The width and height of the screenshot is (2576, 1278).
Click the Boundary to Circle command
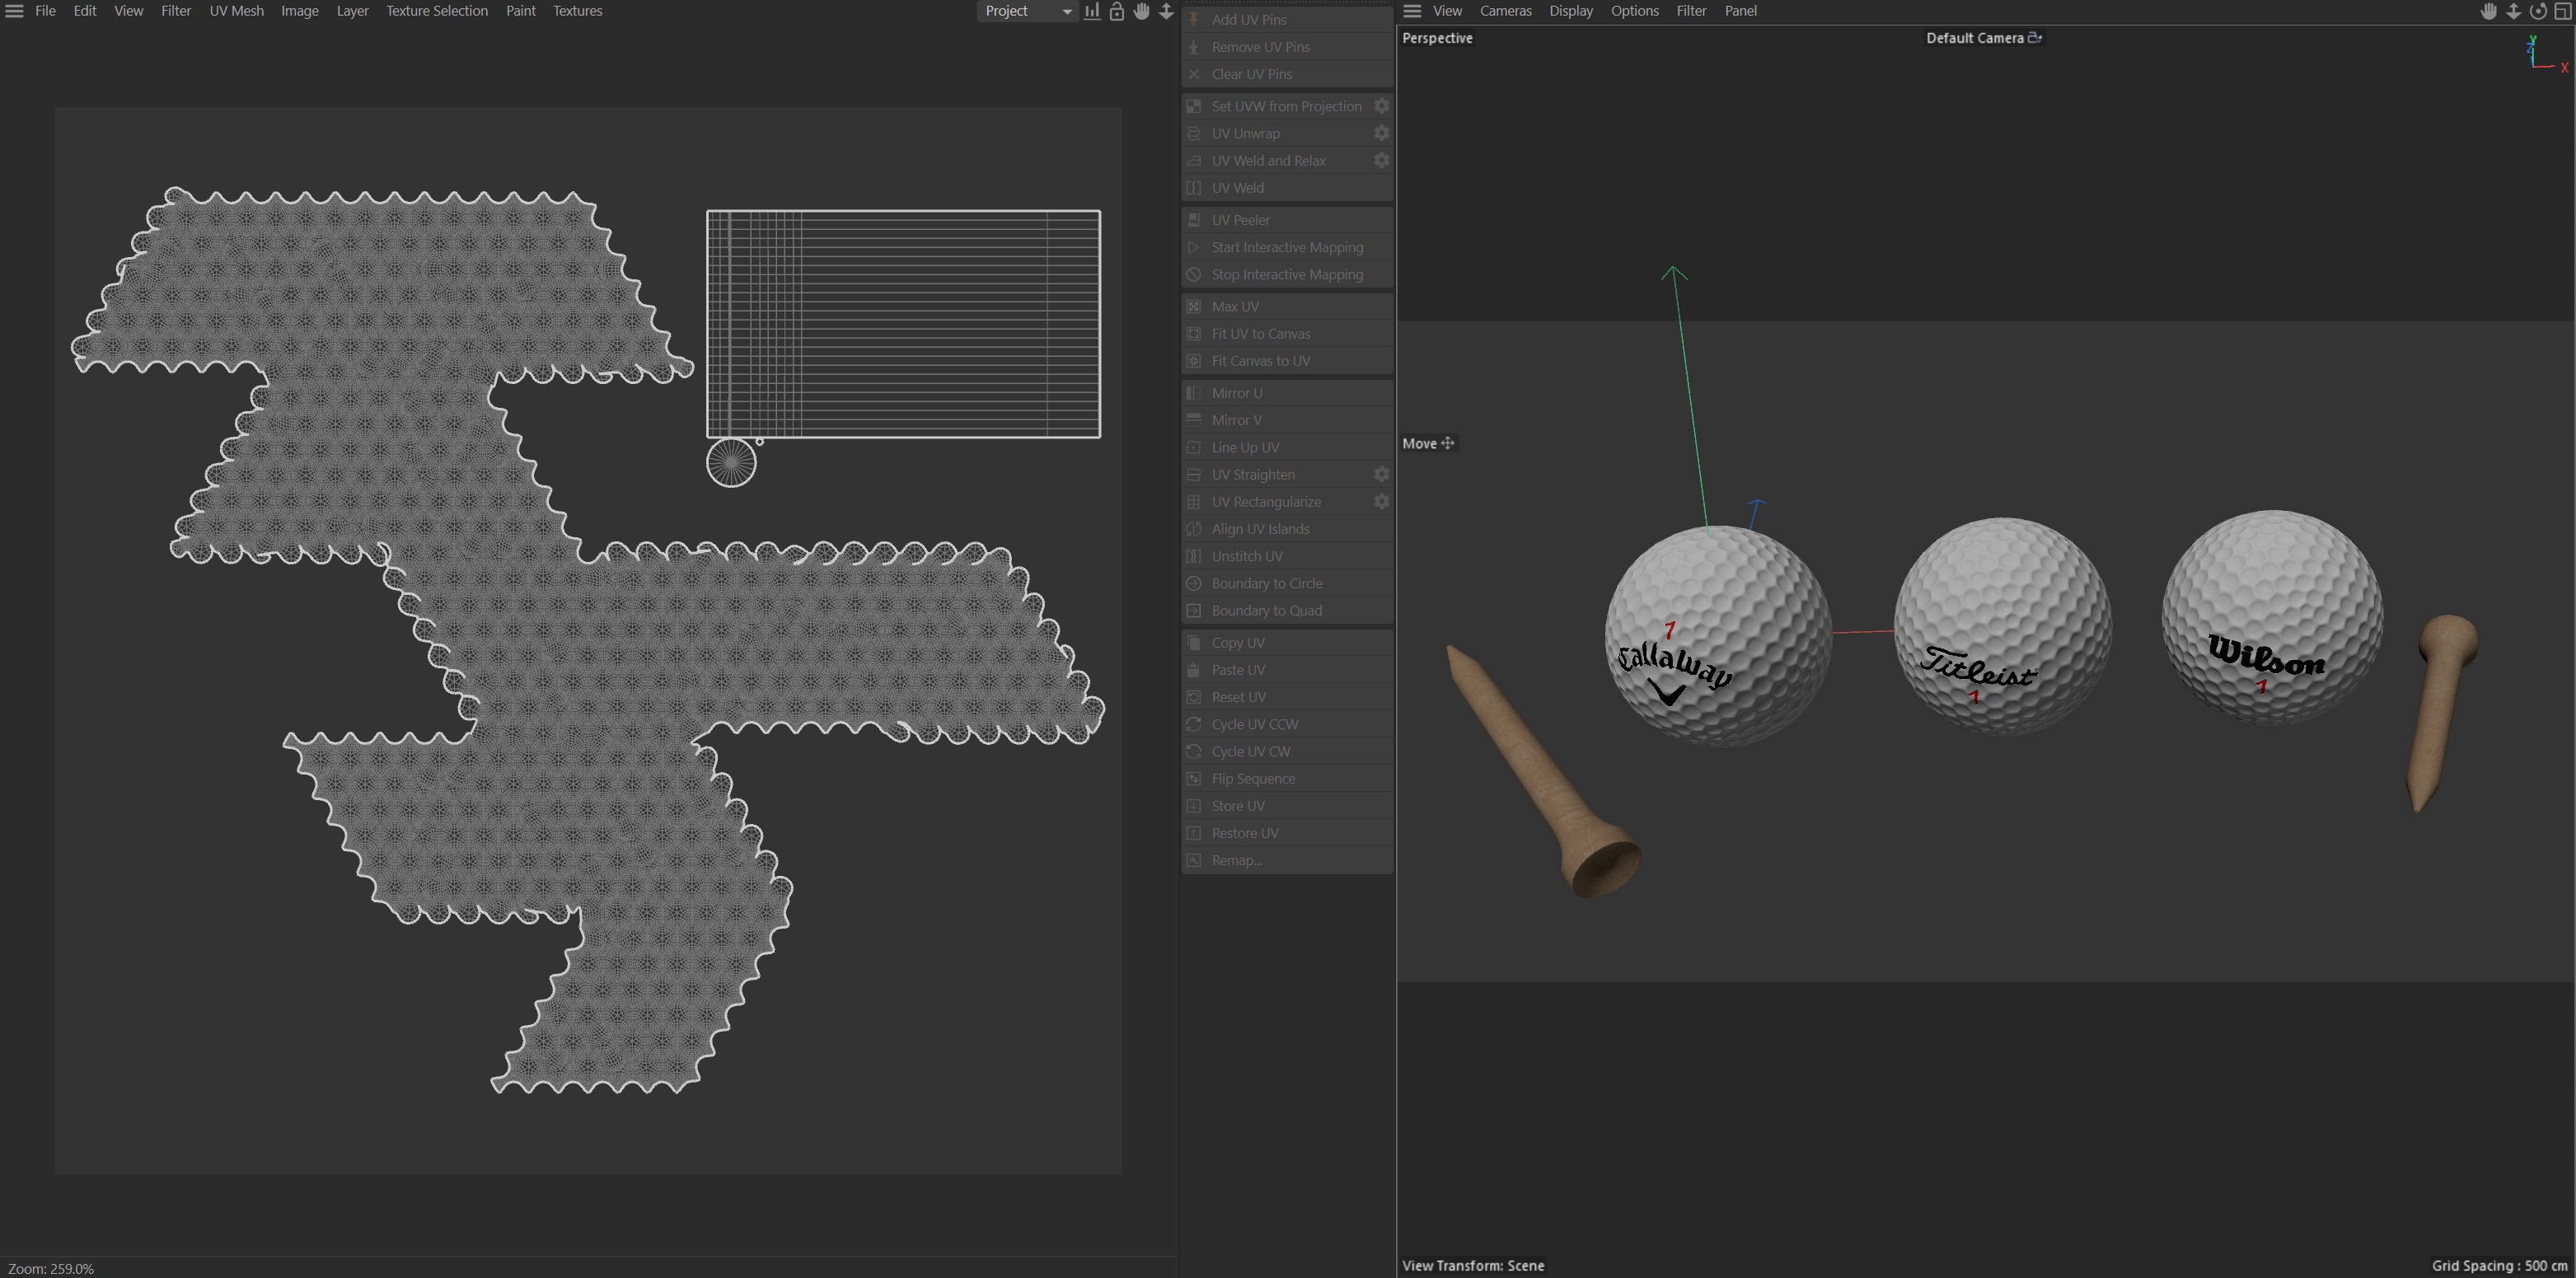point(1266,583)
